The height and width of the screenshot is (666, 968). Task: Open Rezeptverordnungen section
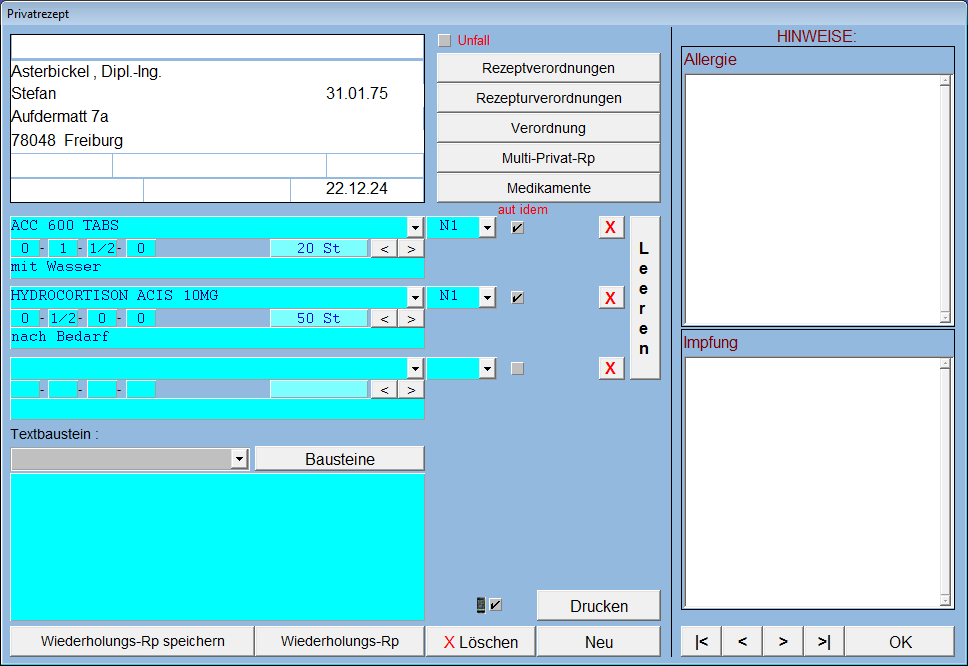pos(548,68)
